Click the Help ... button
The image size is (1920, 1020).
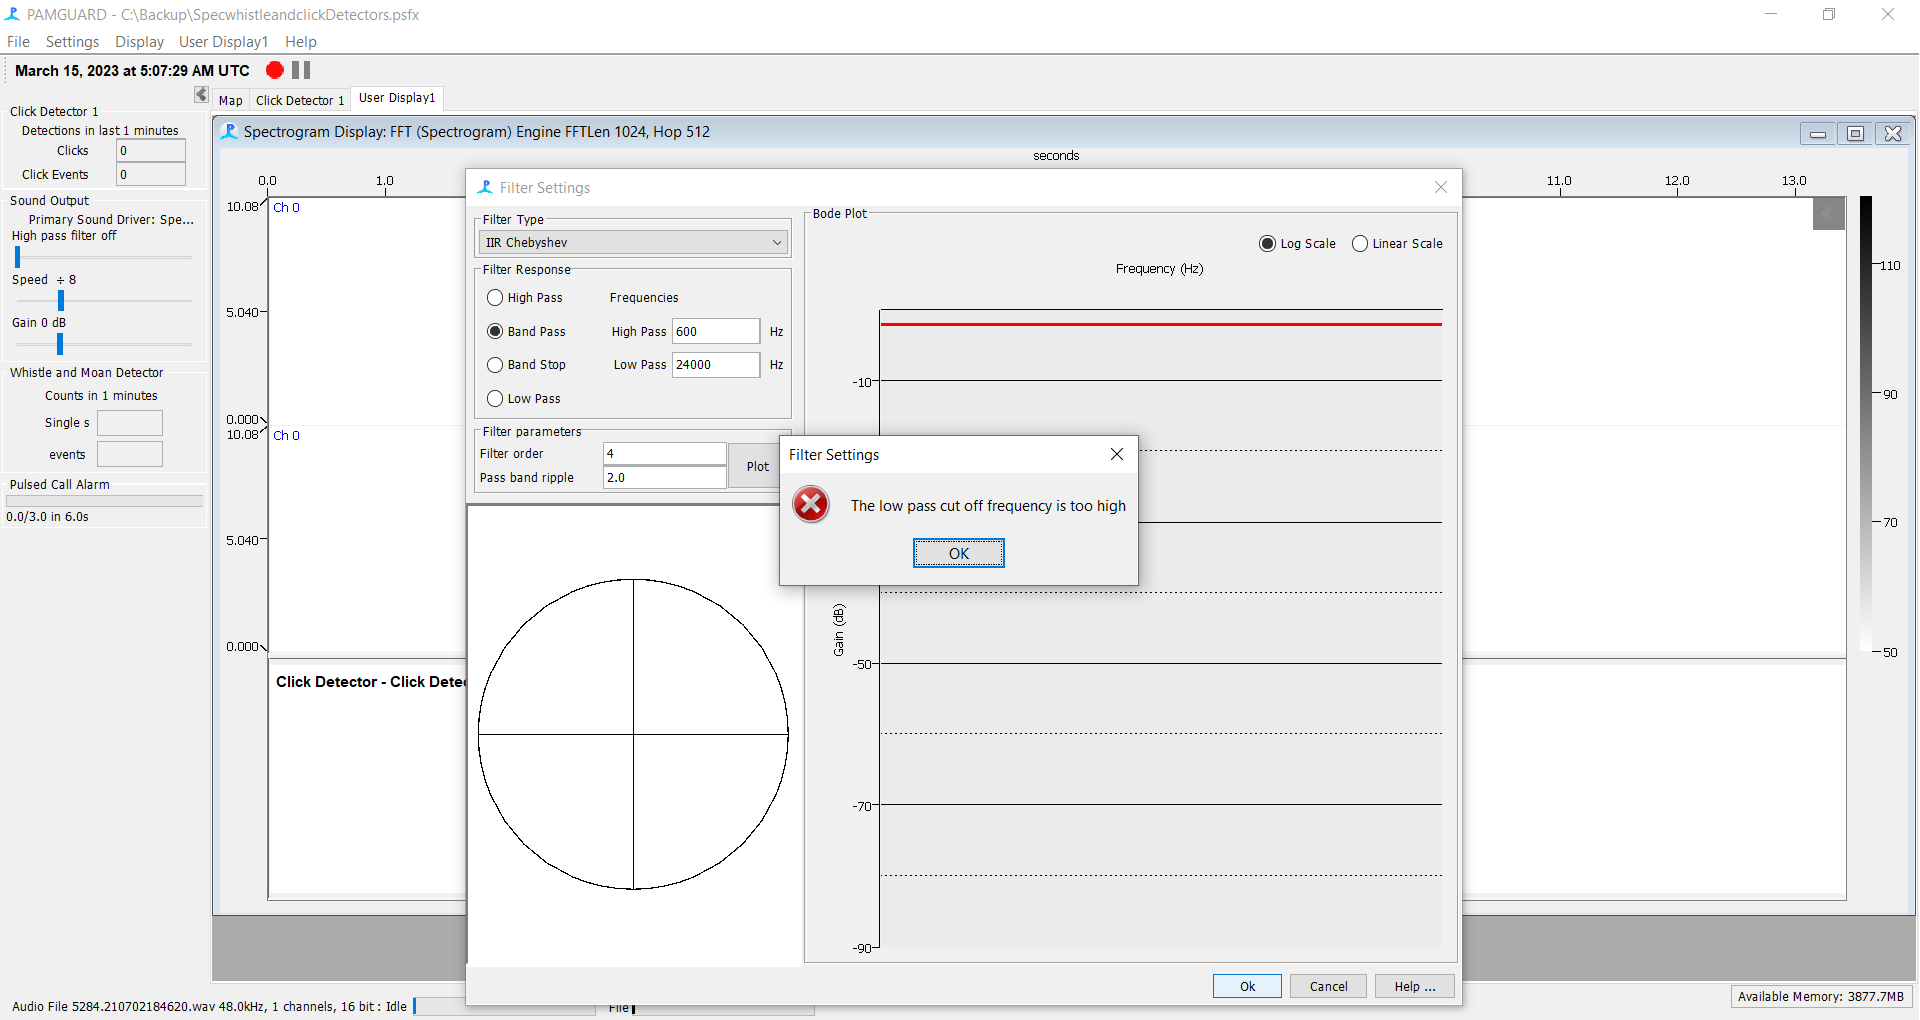[x=1414, y=986]
